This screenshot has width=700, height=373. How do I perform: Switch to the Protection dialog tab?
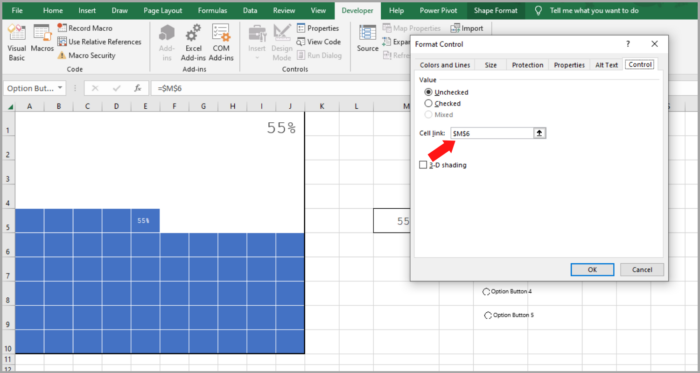[x=527, y=65]
